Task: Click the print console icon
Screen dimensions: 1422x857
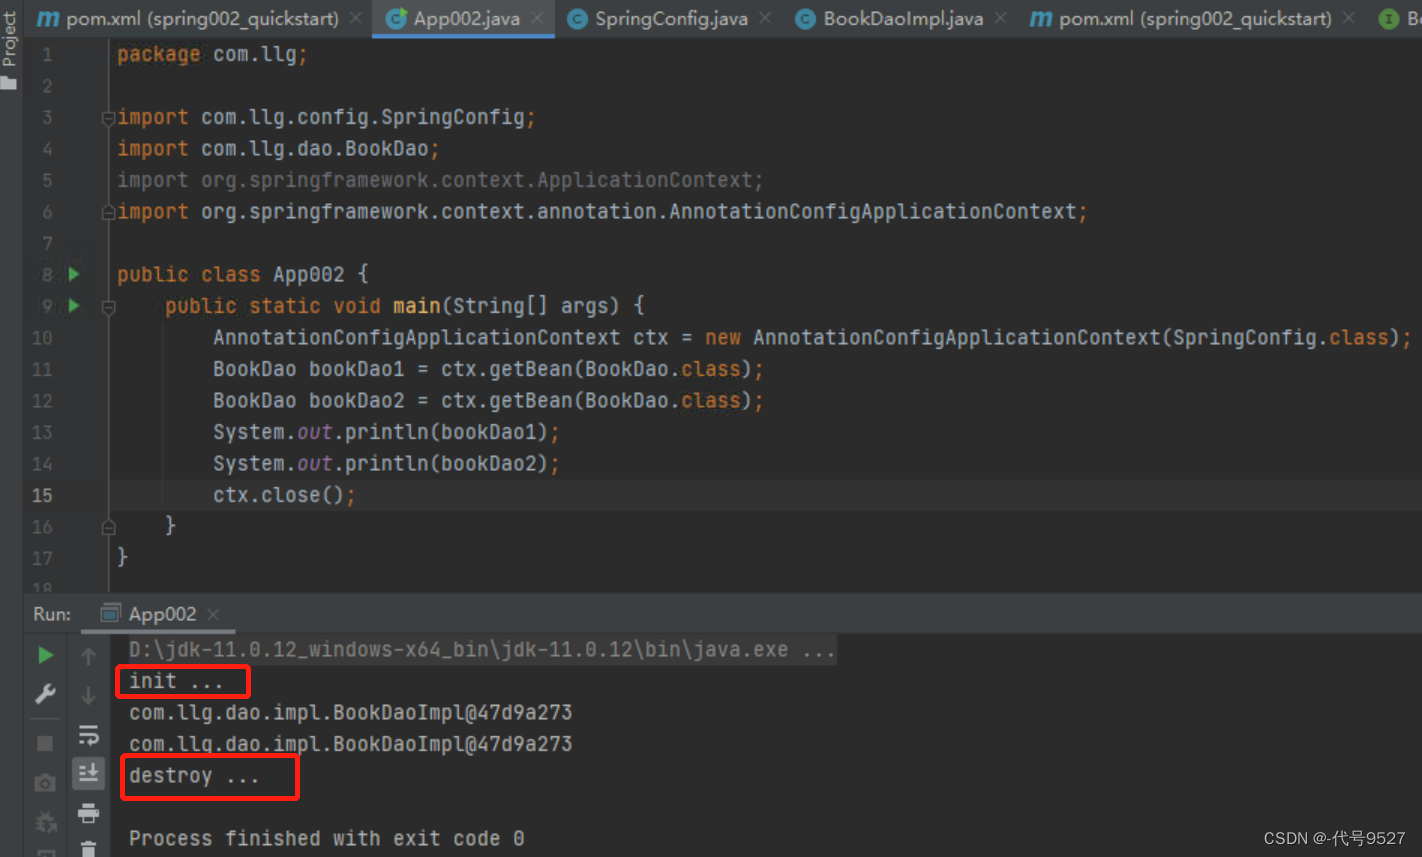Action: (88, 812)
